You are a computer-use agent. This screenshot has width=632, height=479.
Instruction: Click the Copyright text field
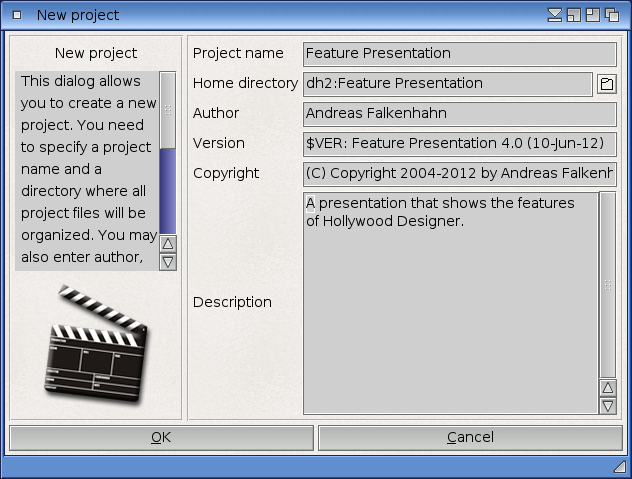459,174
